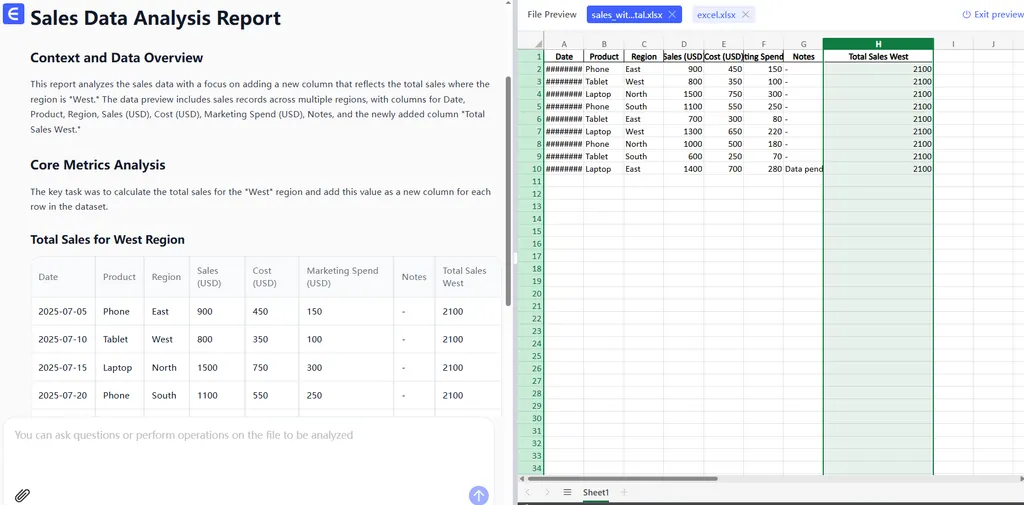1024x505 pixels.
Task: Go to next sheet arrow
Action: 547,492
